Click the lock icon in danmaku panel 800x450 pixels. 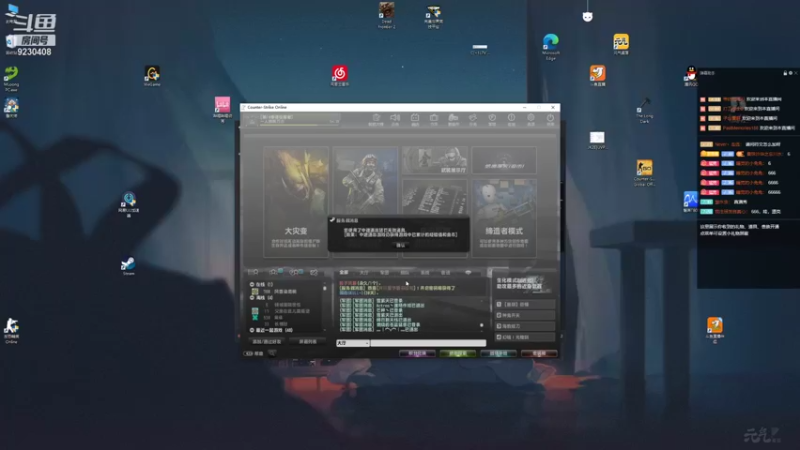(x=785, y=73)
